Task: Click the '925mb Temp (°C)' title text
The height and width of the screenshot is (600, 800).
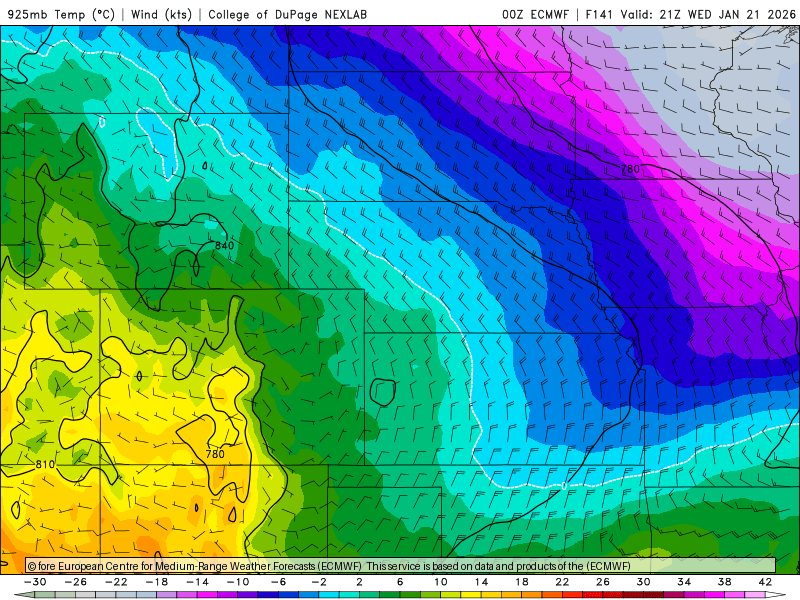Action: [x=61, y=14]
